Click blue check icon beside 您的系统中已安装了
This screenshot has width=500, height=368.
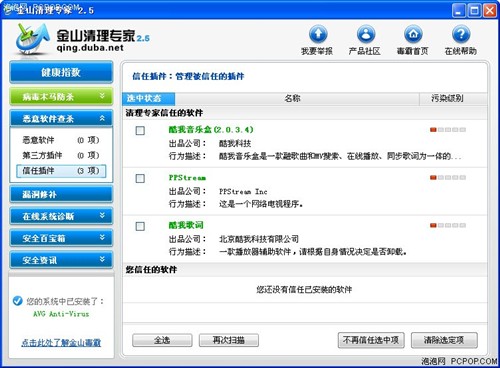pos(17,301)
